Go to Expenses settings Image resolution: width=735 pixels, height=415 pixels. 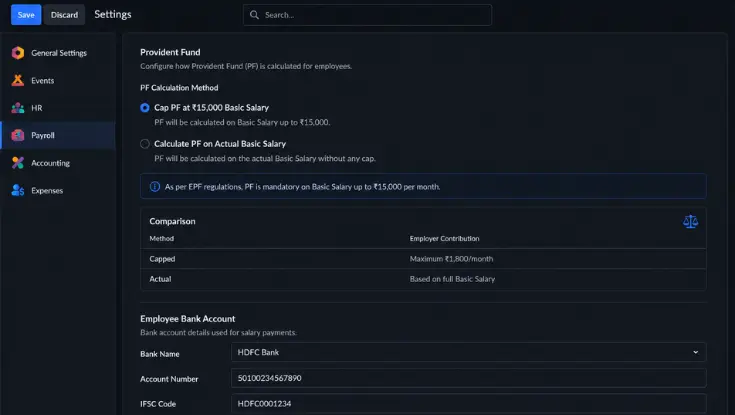59,190
